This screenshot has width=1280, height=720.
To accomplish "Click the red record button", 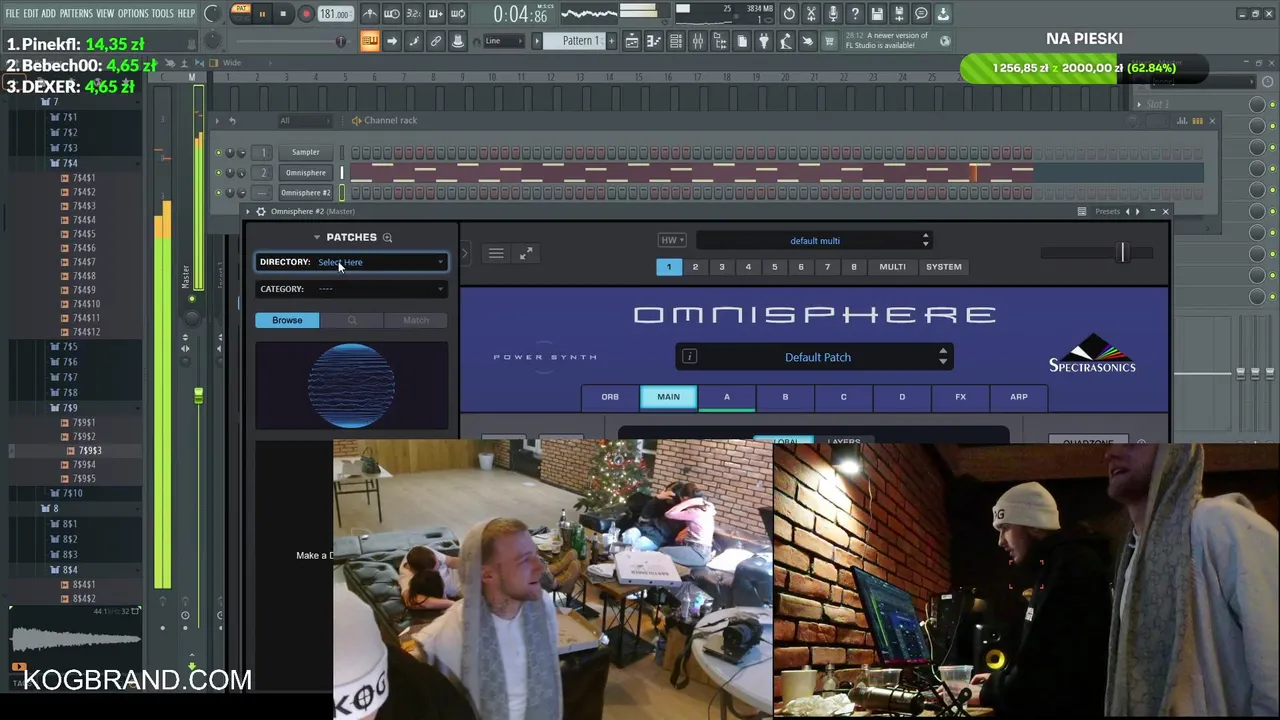I will tap(306, 14).
